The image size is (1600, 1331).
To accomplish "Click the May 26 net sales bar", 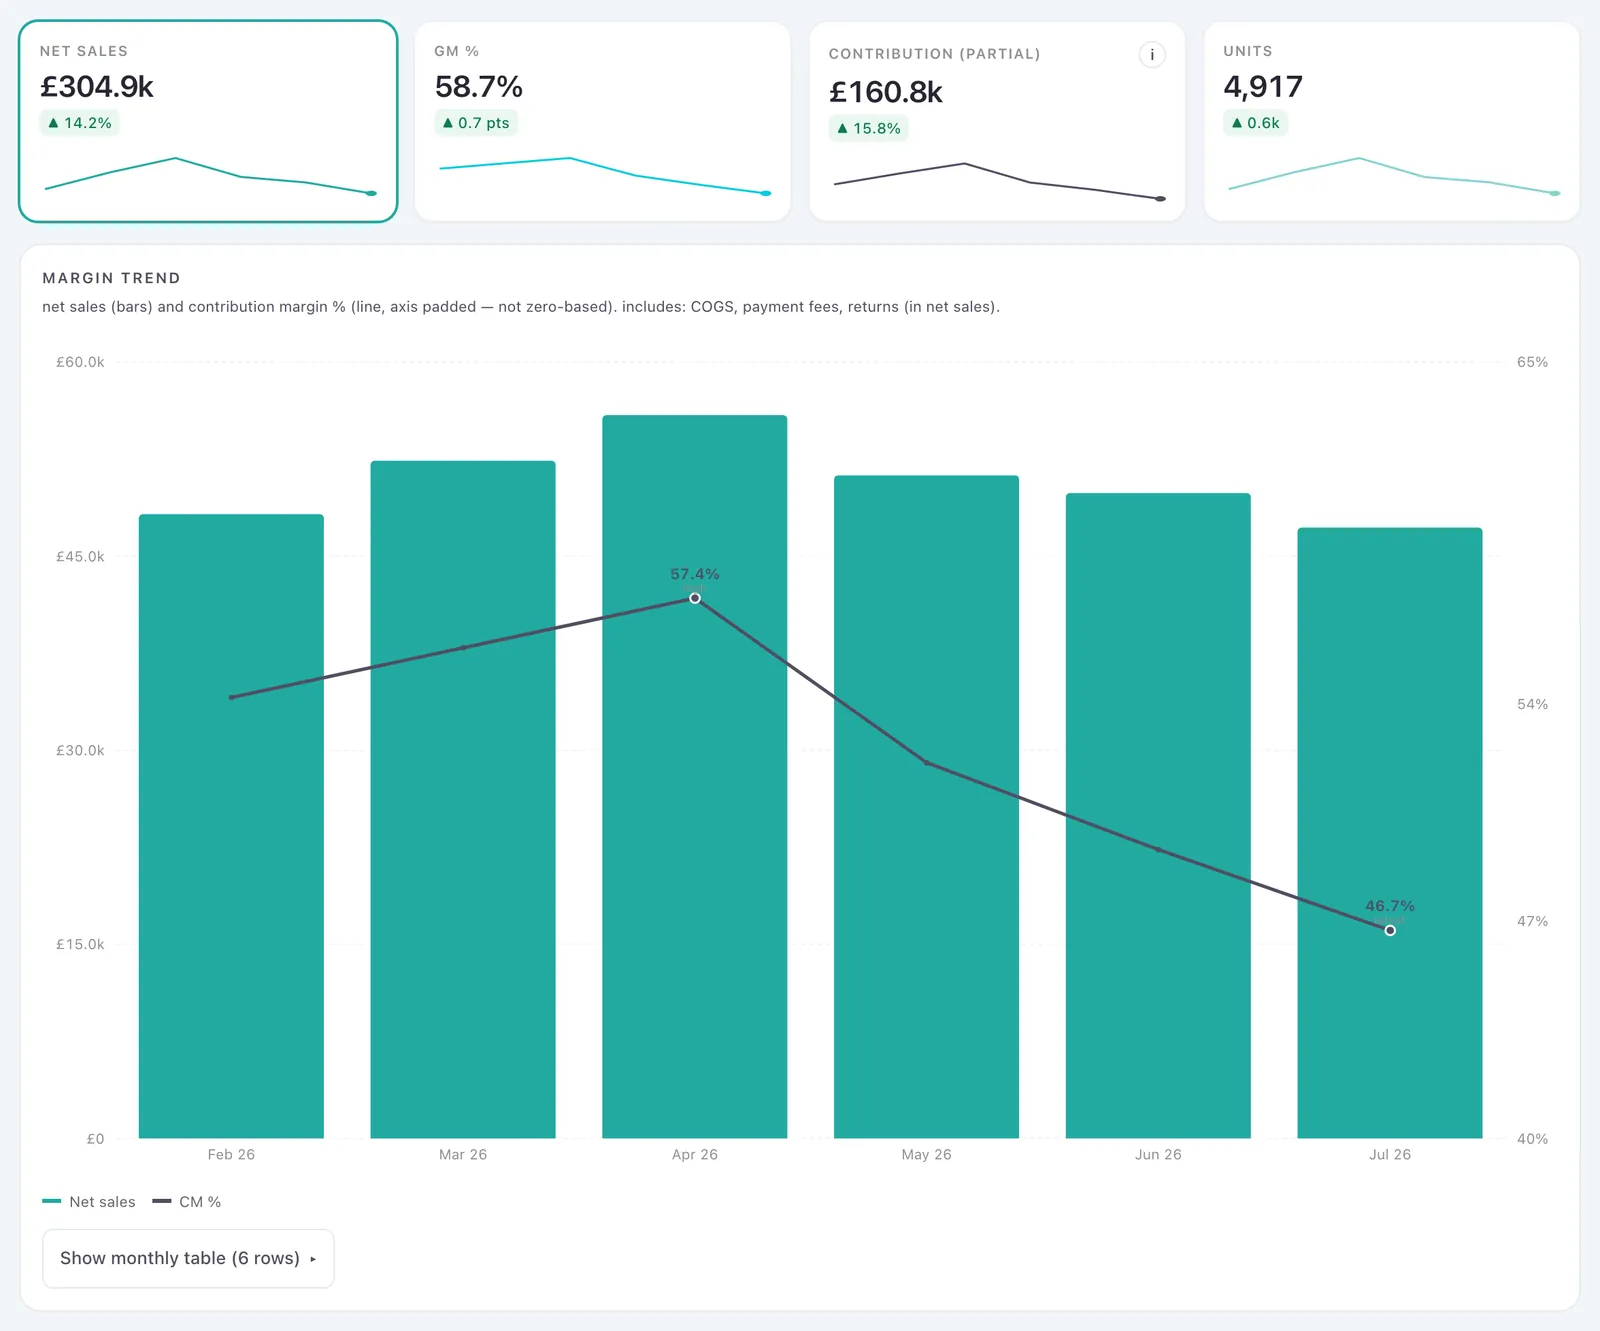I will [926, 807].
